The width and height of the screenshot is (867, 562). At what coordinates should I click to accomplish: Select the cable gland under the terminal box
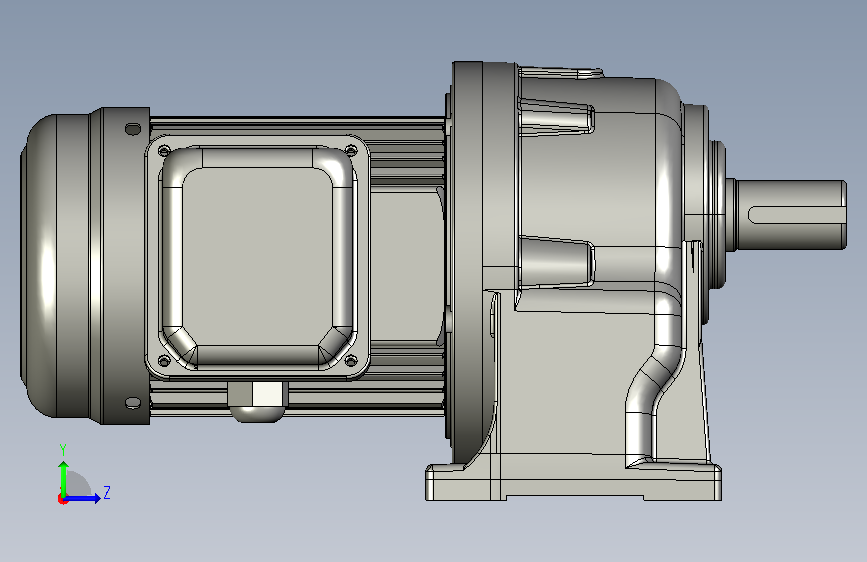258,402
